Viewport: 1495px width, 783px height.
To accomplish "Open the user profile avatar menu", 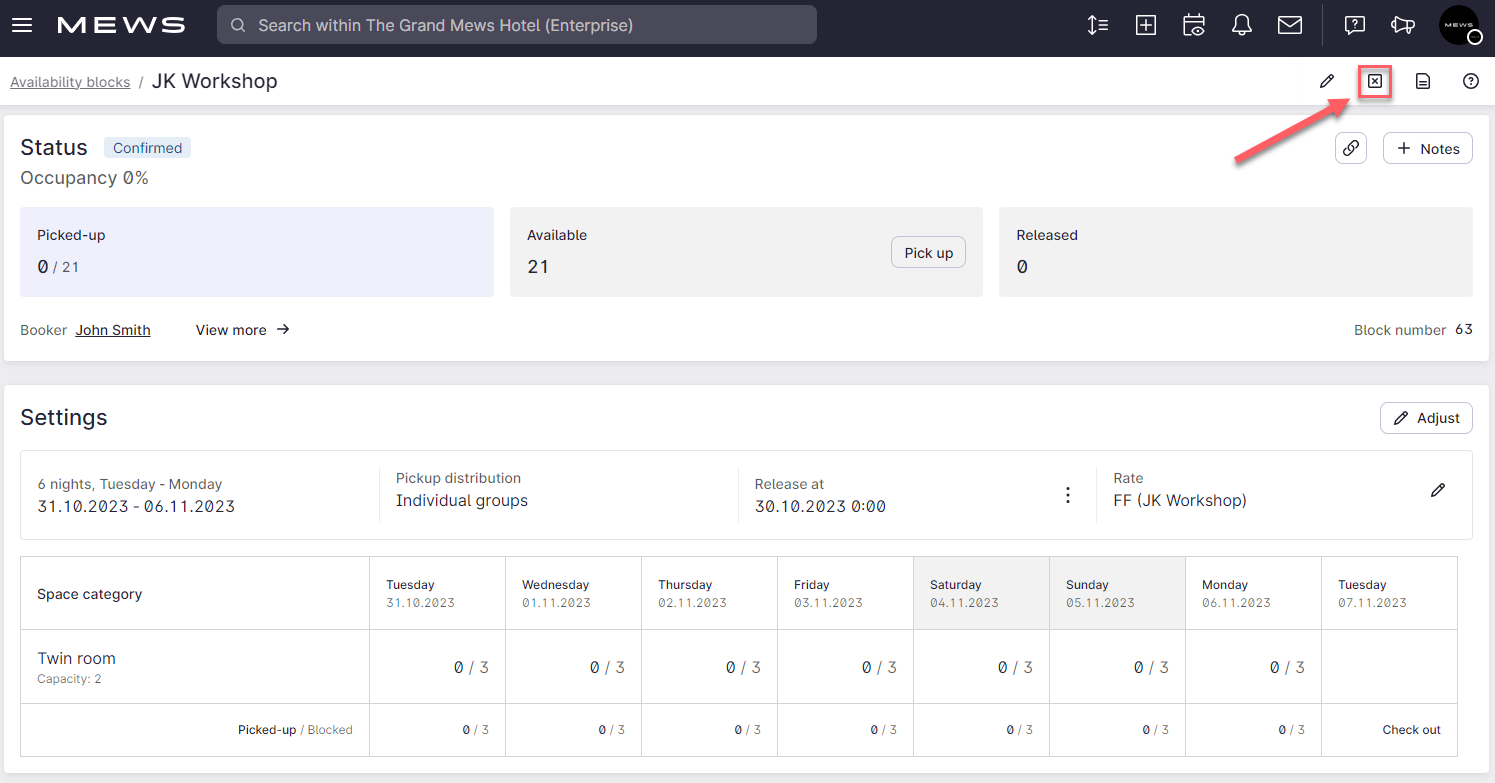I will coord(1459,25).
